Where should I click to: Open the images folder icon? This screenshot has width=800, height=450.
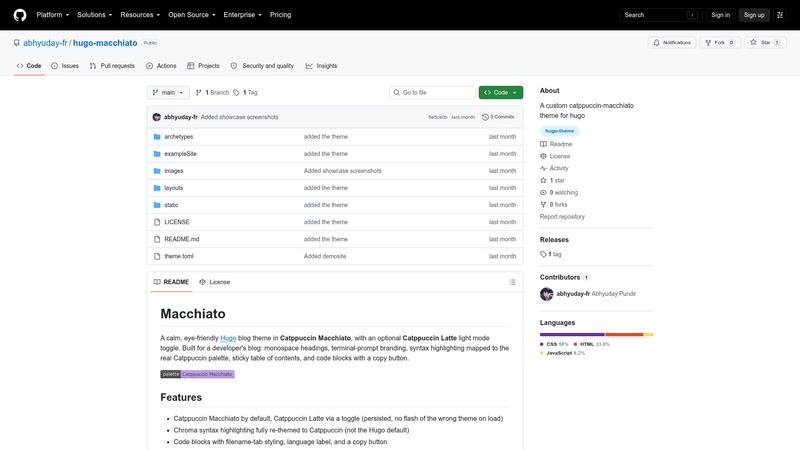[157, 171]
